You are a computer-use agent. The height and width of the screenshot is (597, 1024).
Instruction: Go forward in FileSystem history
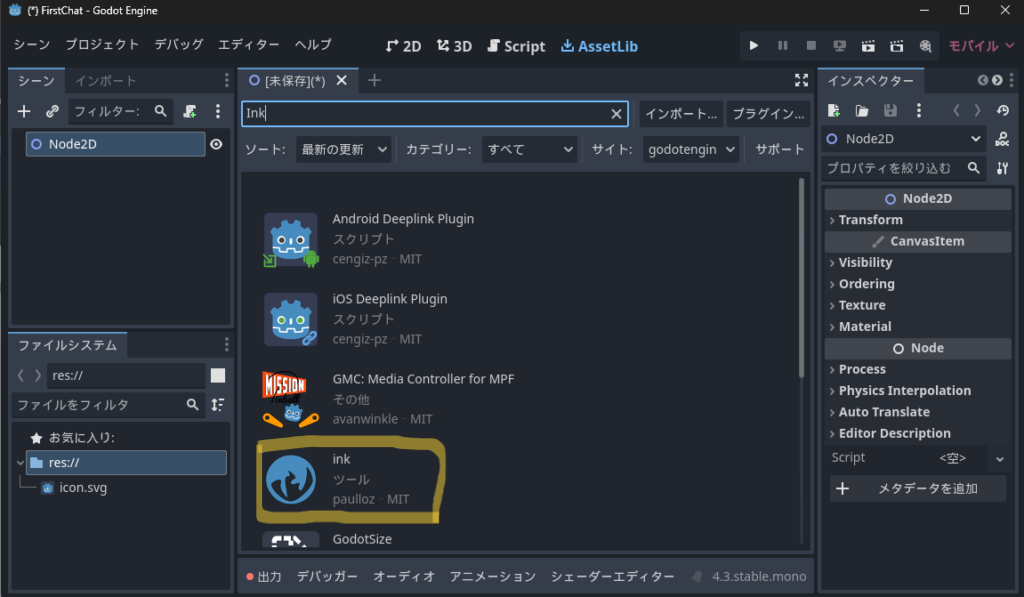38,376
